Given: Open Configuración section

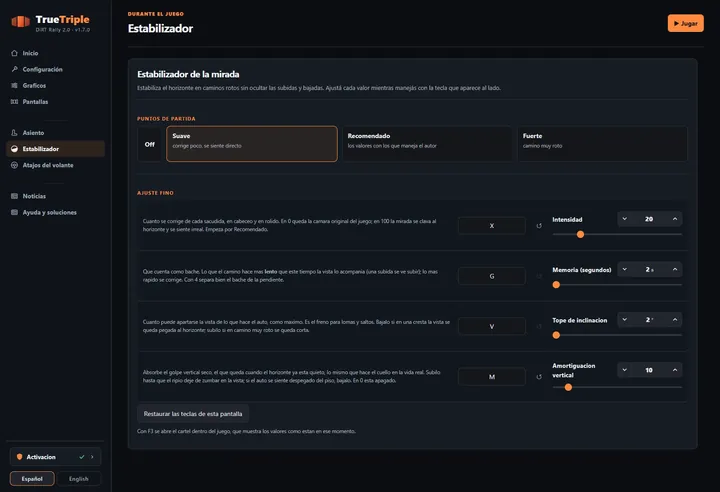Looking at the screenshot, I should click(x=55, y=69).
